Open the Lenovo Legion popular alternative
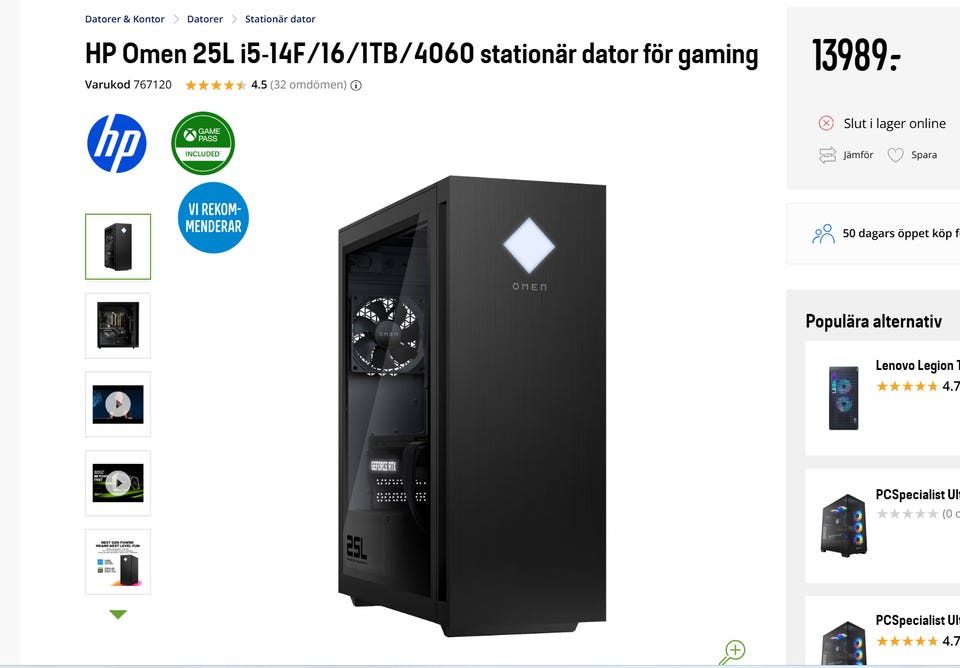Viewport: 960px width, 668px height. 882,398
